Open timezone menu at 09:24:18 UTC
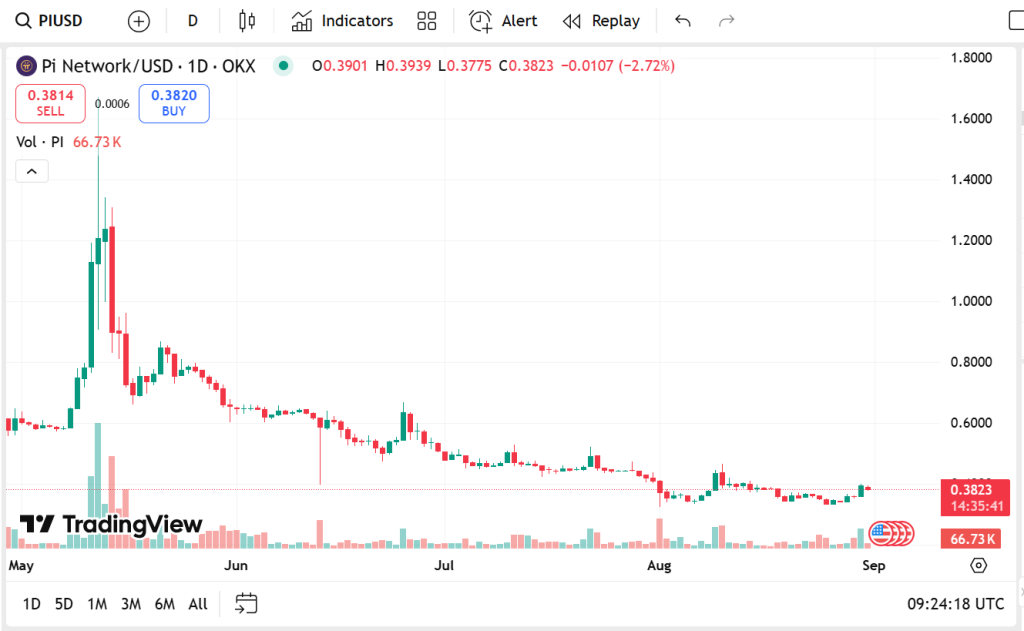 pyautogui.click(x=955, y=604)
